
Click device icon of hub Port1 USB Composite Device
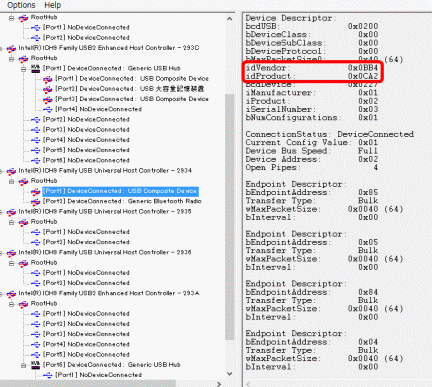tap(48, 79)
